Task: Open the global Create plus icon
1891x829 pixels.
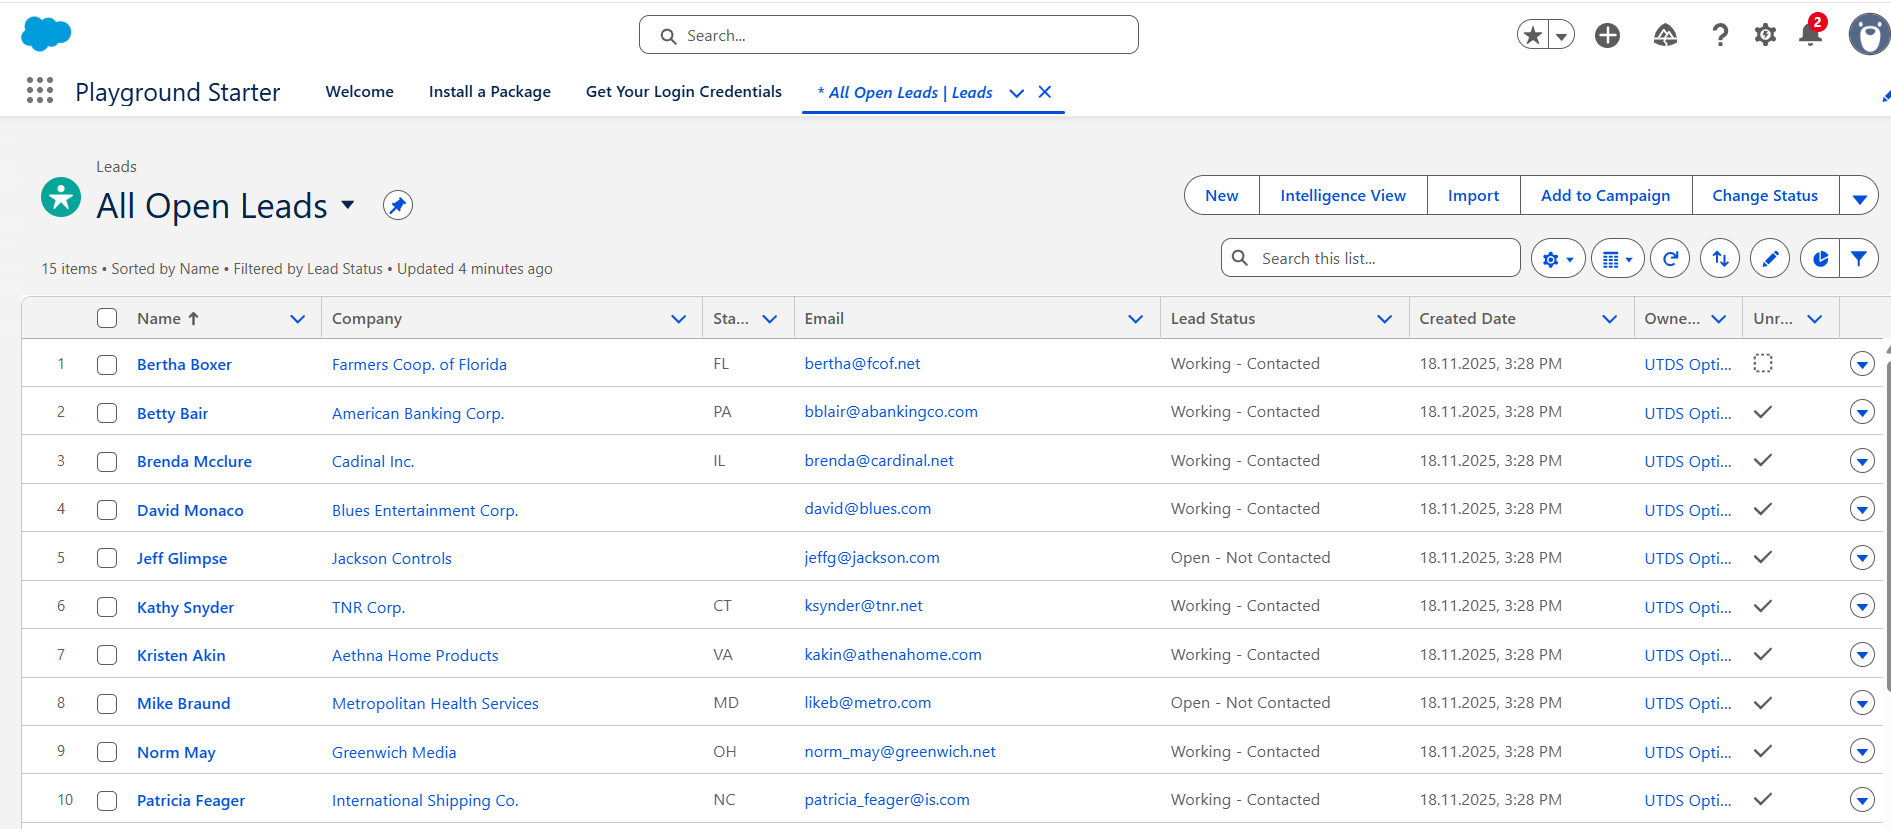Action: click(x=1607, y=35)
